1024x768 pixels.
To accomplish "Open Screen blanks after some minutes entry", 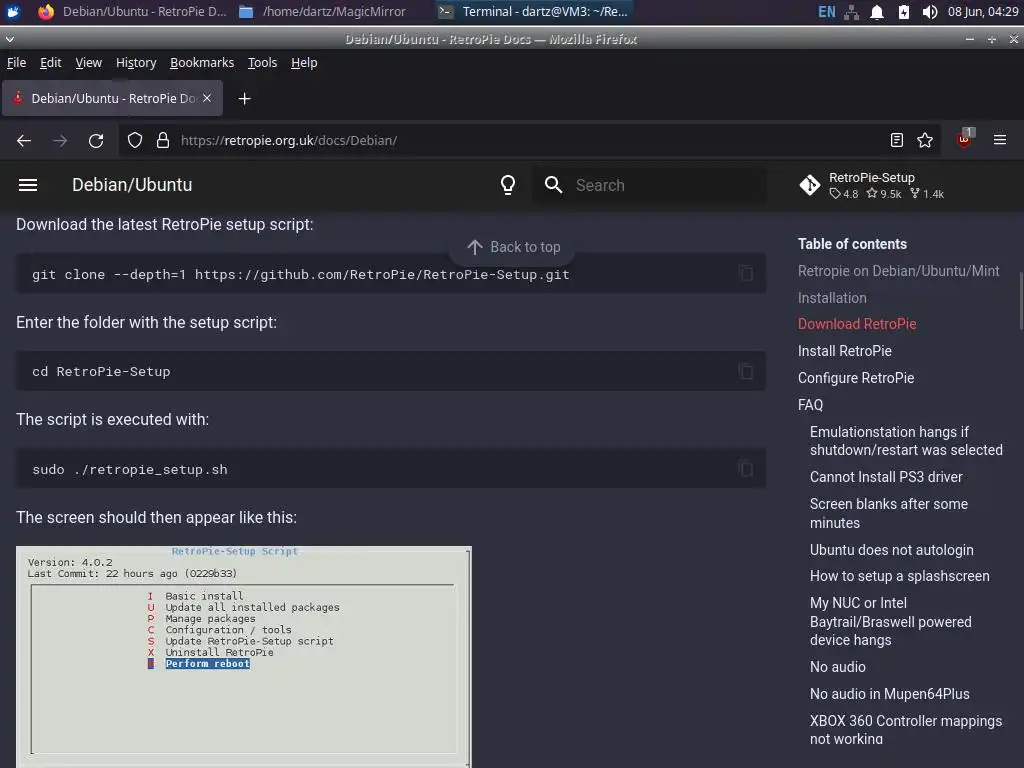I will tap(888, 513).
